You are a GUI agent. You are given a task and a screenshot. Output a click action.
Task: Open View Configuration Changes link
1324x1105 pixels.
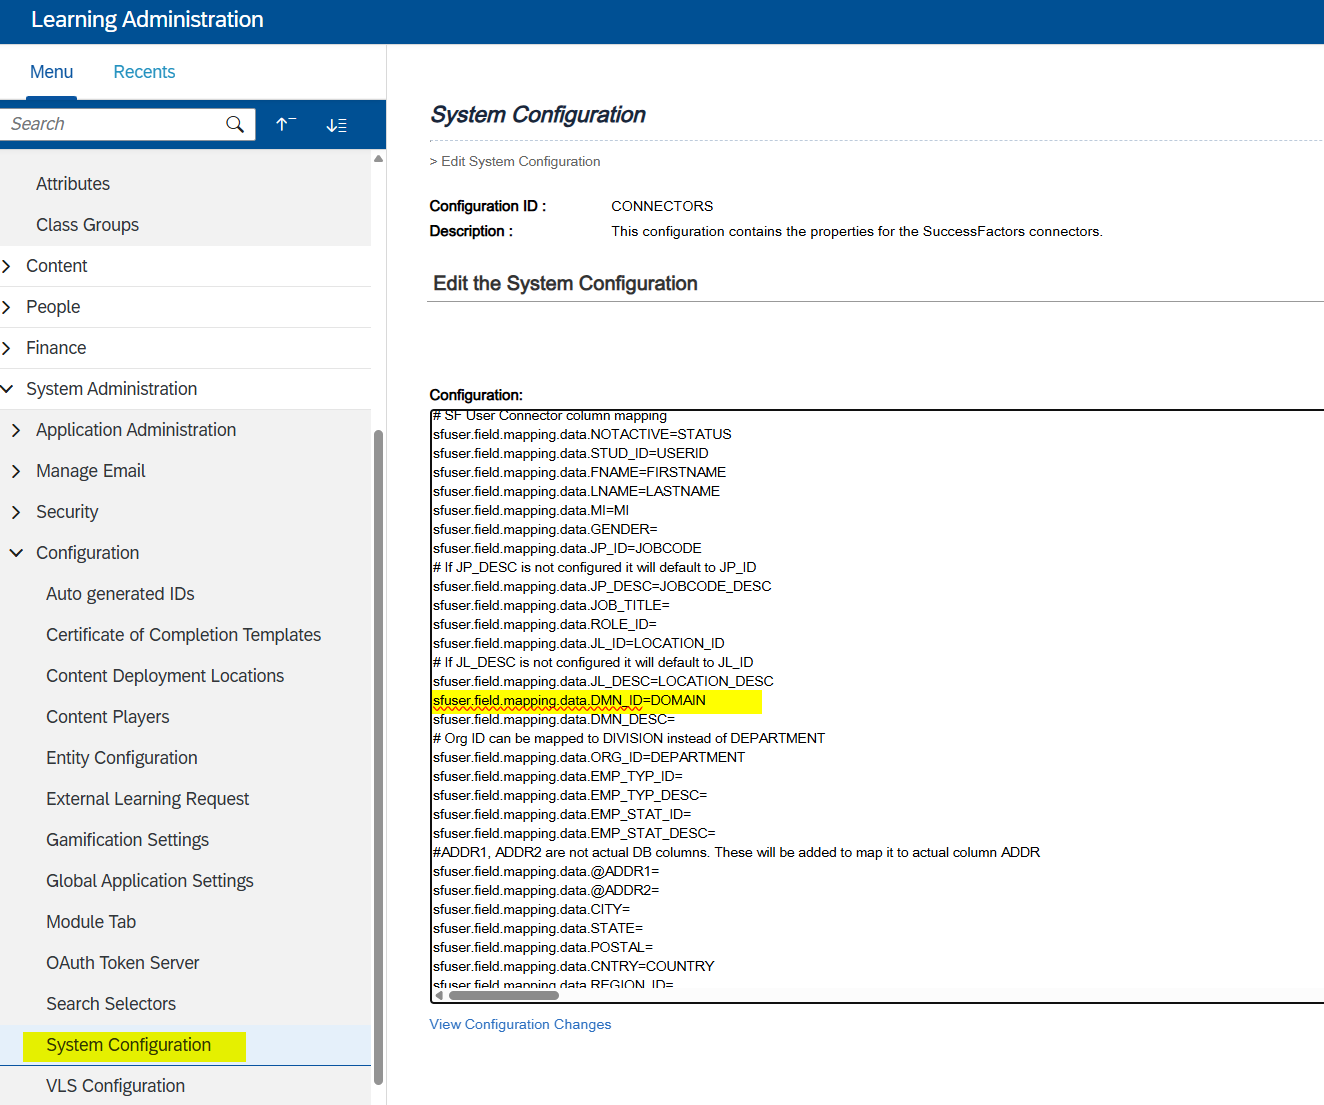pyautogui.click(x=520, y=1024)
